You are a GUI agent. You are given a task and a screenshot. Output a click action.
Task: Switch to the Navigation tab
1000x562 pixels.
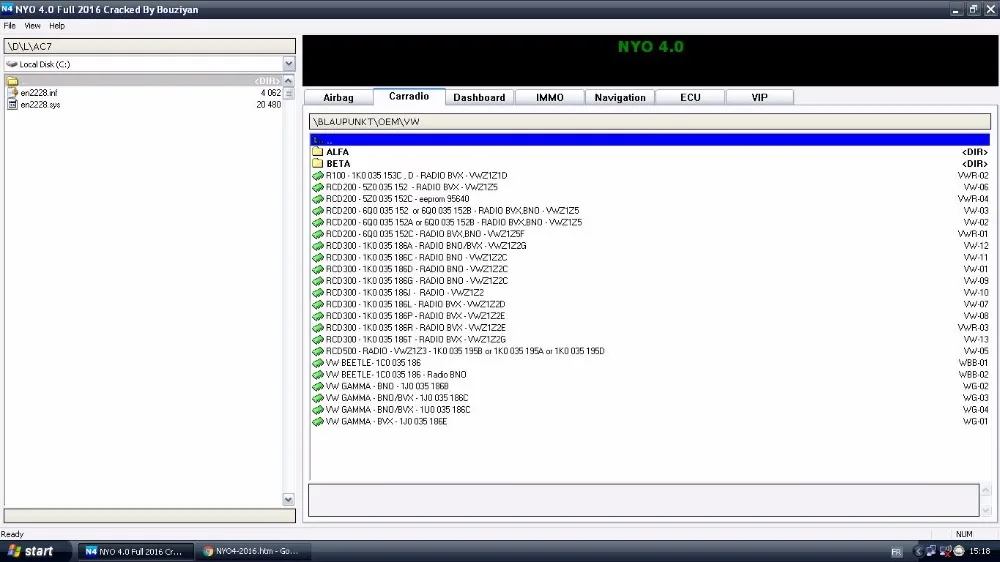click(x=620, y=98)
